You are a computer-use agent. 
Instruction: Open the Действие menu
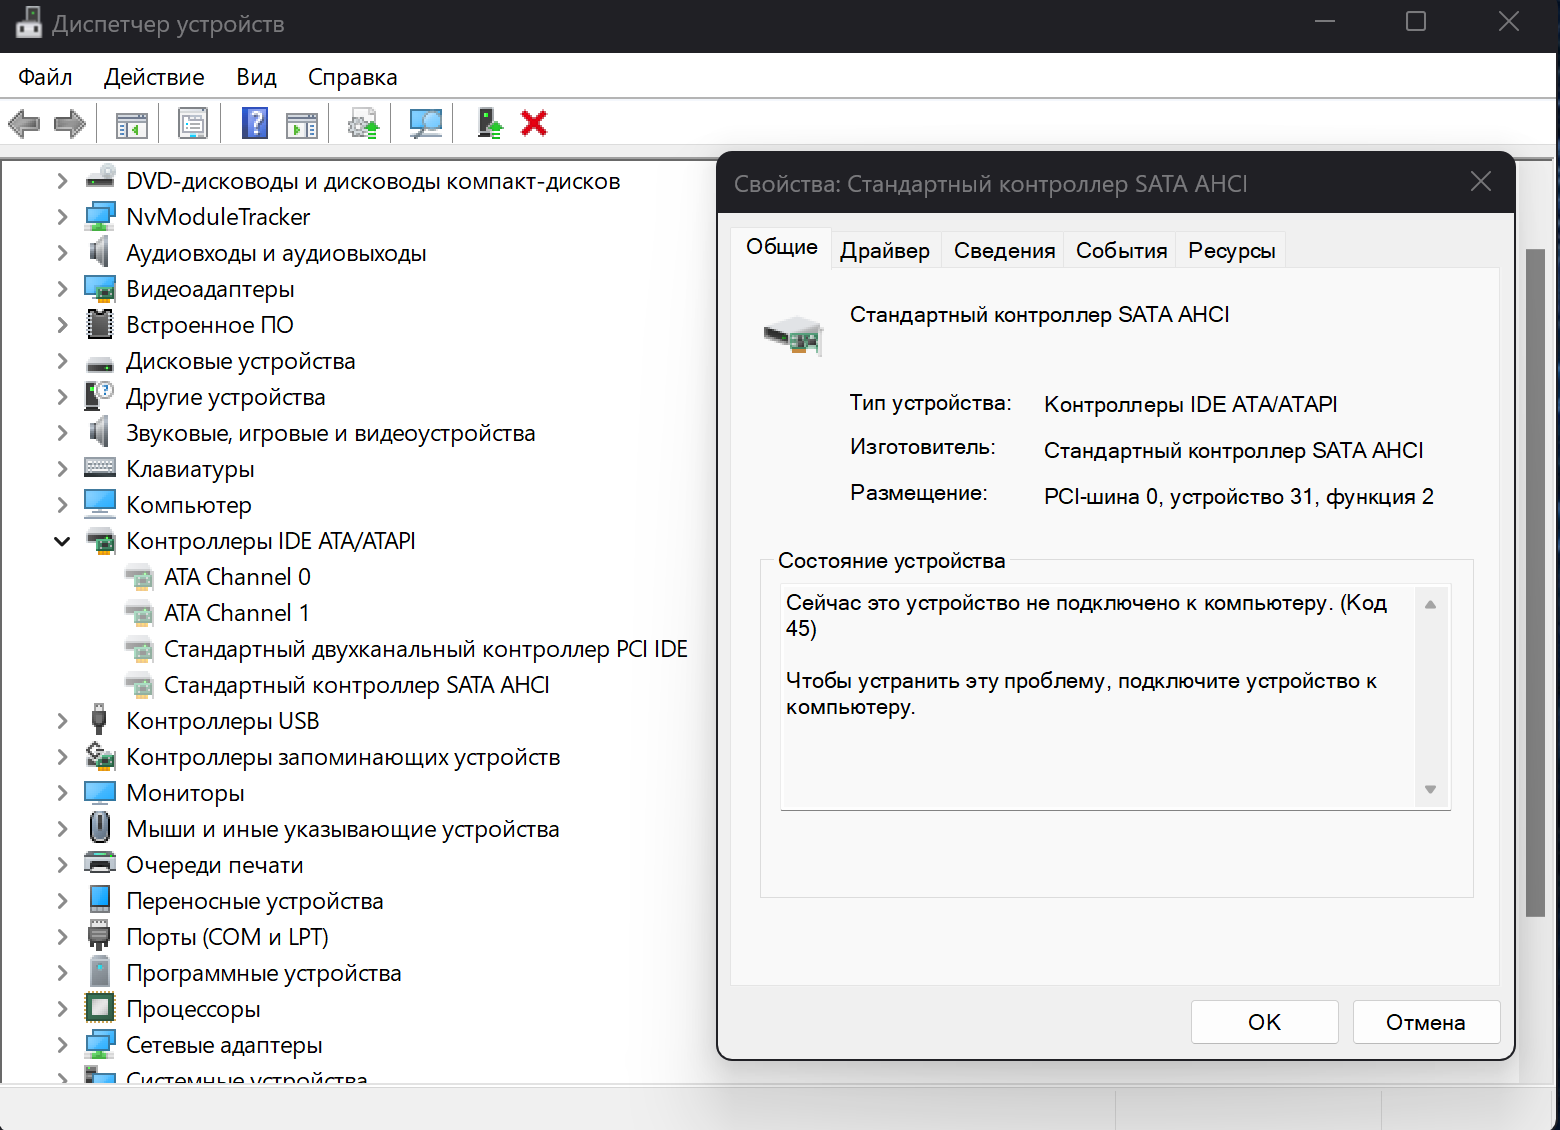(x=154, y=77)
